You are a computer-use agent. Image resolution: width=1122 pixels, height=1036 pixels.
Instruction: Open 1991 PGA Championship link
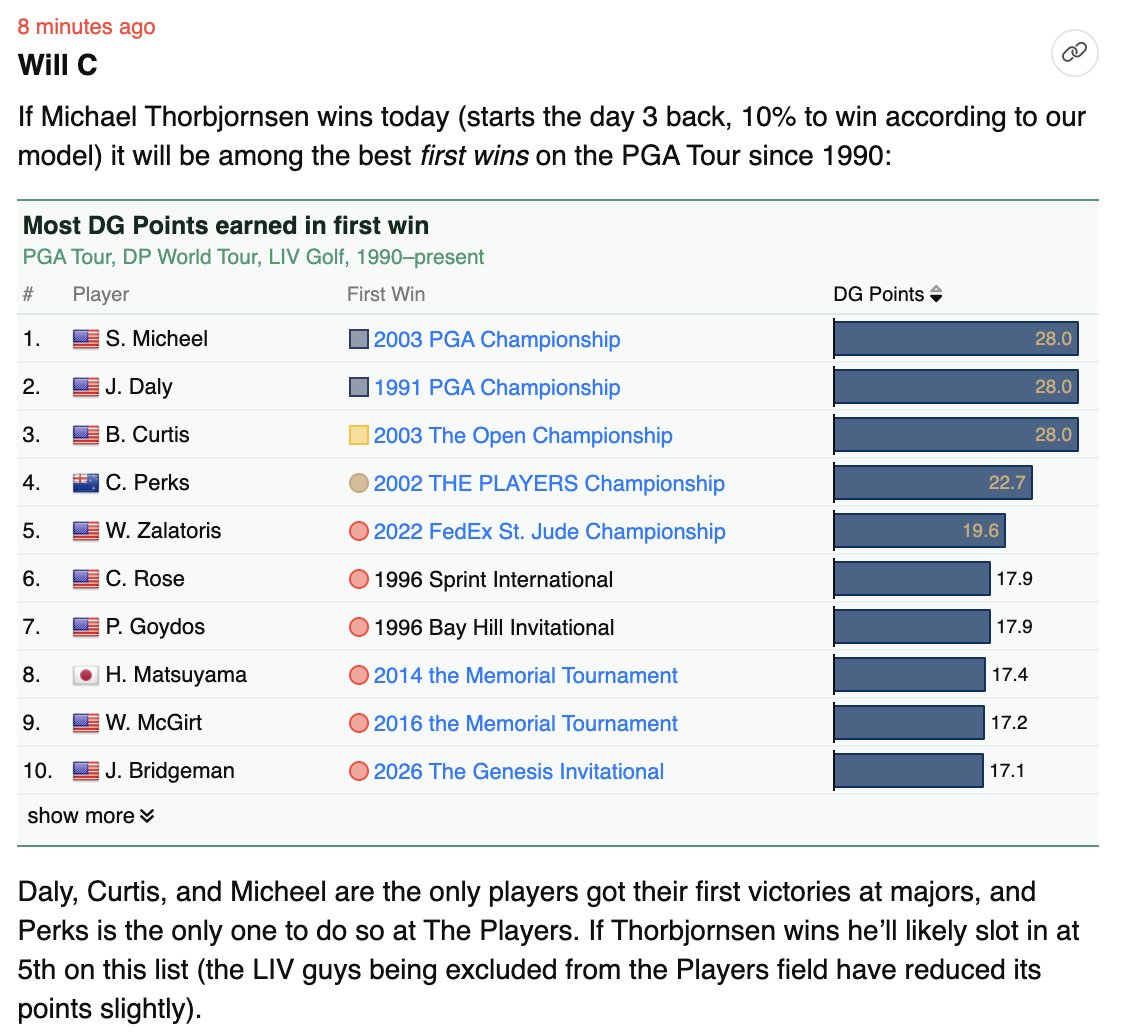[x=497, y=387]
